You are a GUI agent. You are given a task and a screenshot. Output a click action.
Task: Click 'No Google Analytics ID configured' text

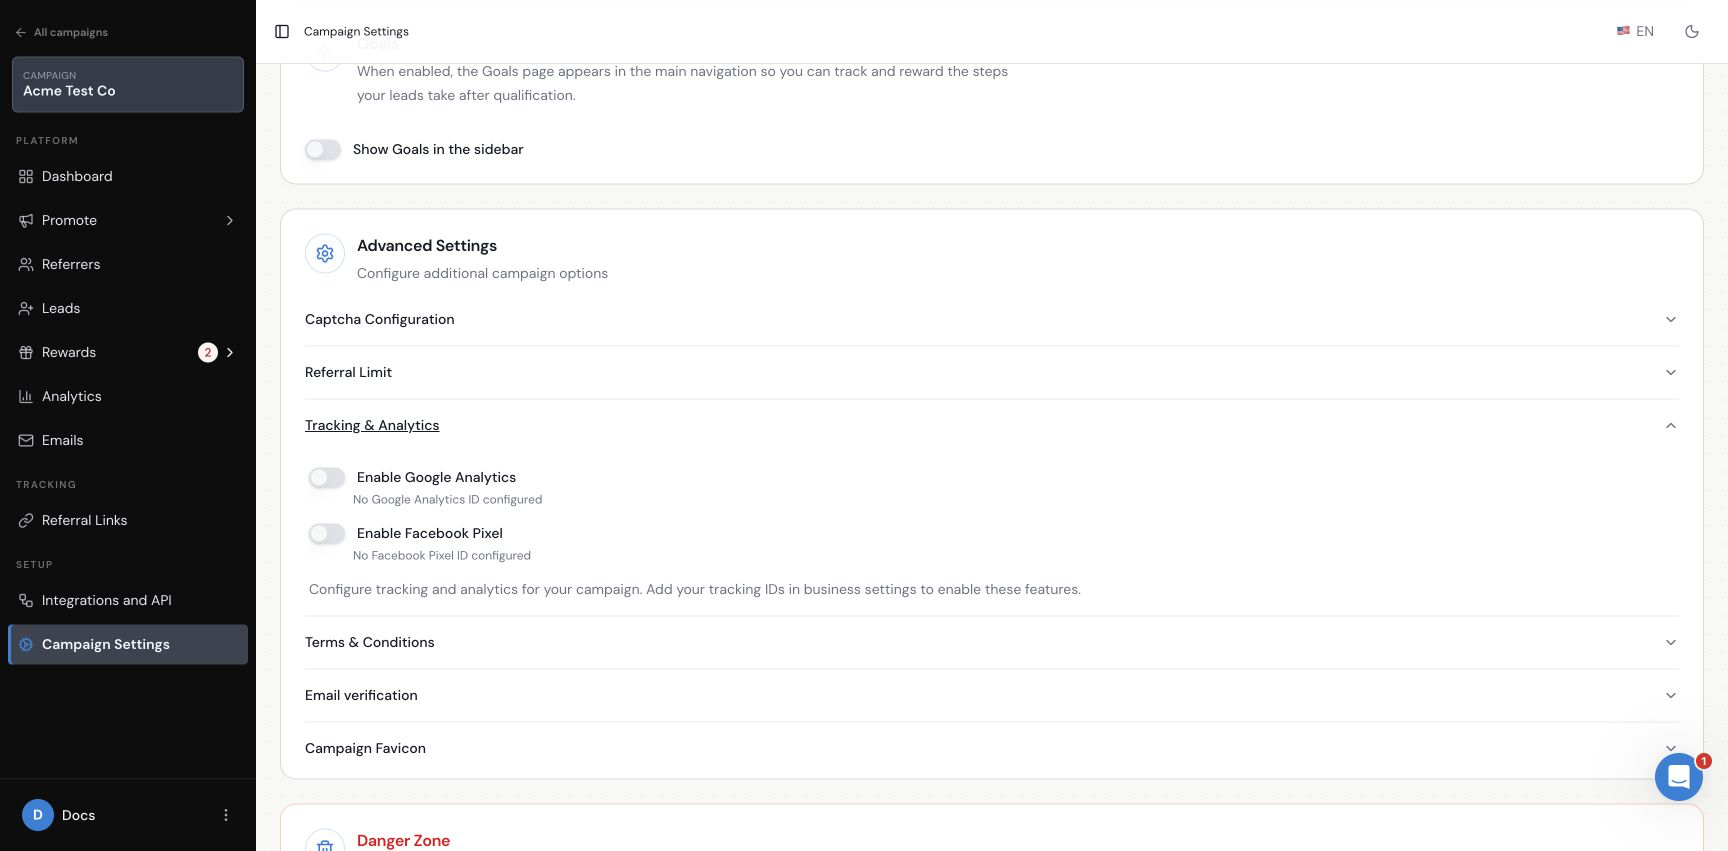[447, 500]
